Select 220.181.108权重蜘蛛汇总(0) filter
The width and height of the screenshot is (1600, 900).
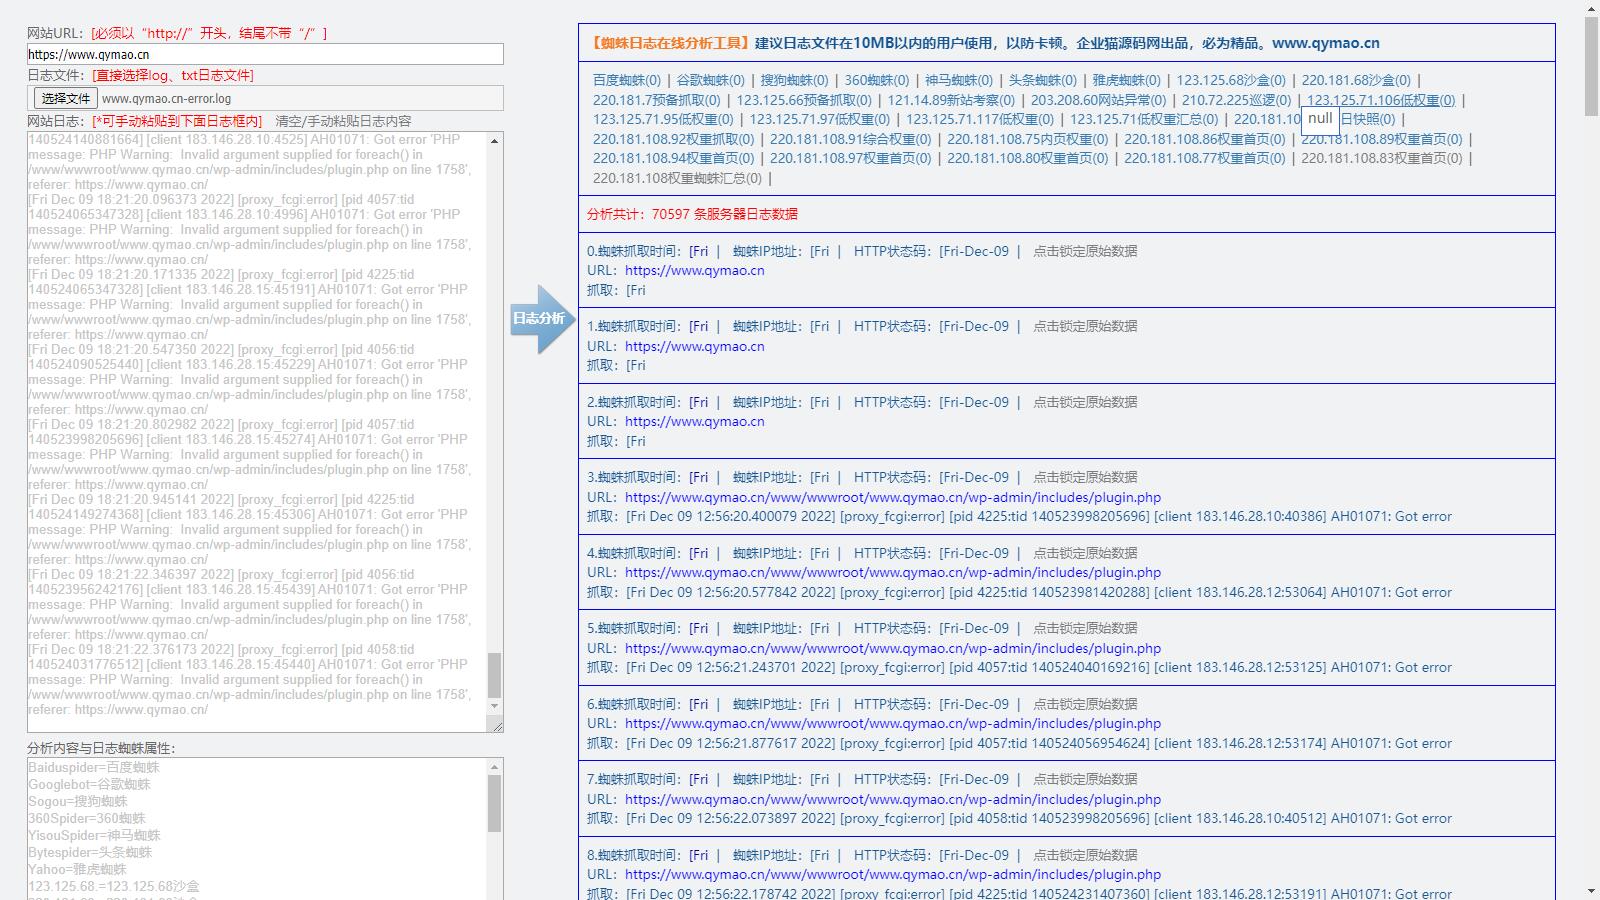677,178
